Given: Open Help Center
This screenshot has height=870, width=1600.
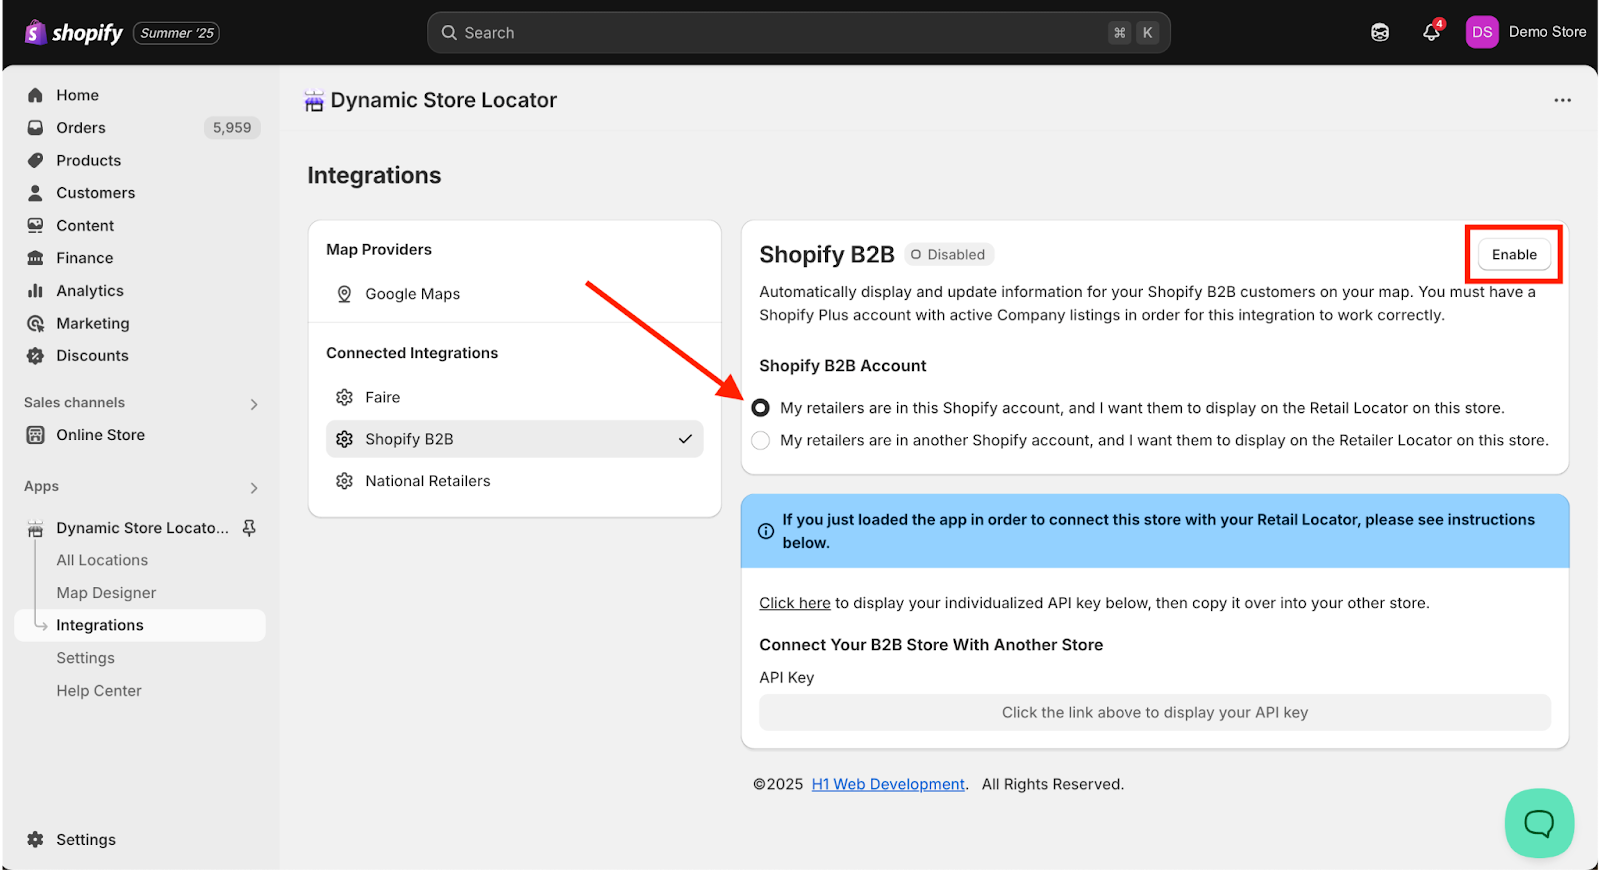Looking at the screenshot, I should [99, 691].
